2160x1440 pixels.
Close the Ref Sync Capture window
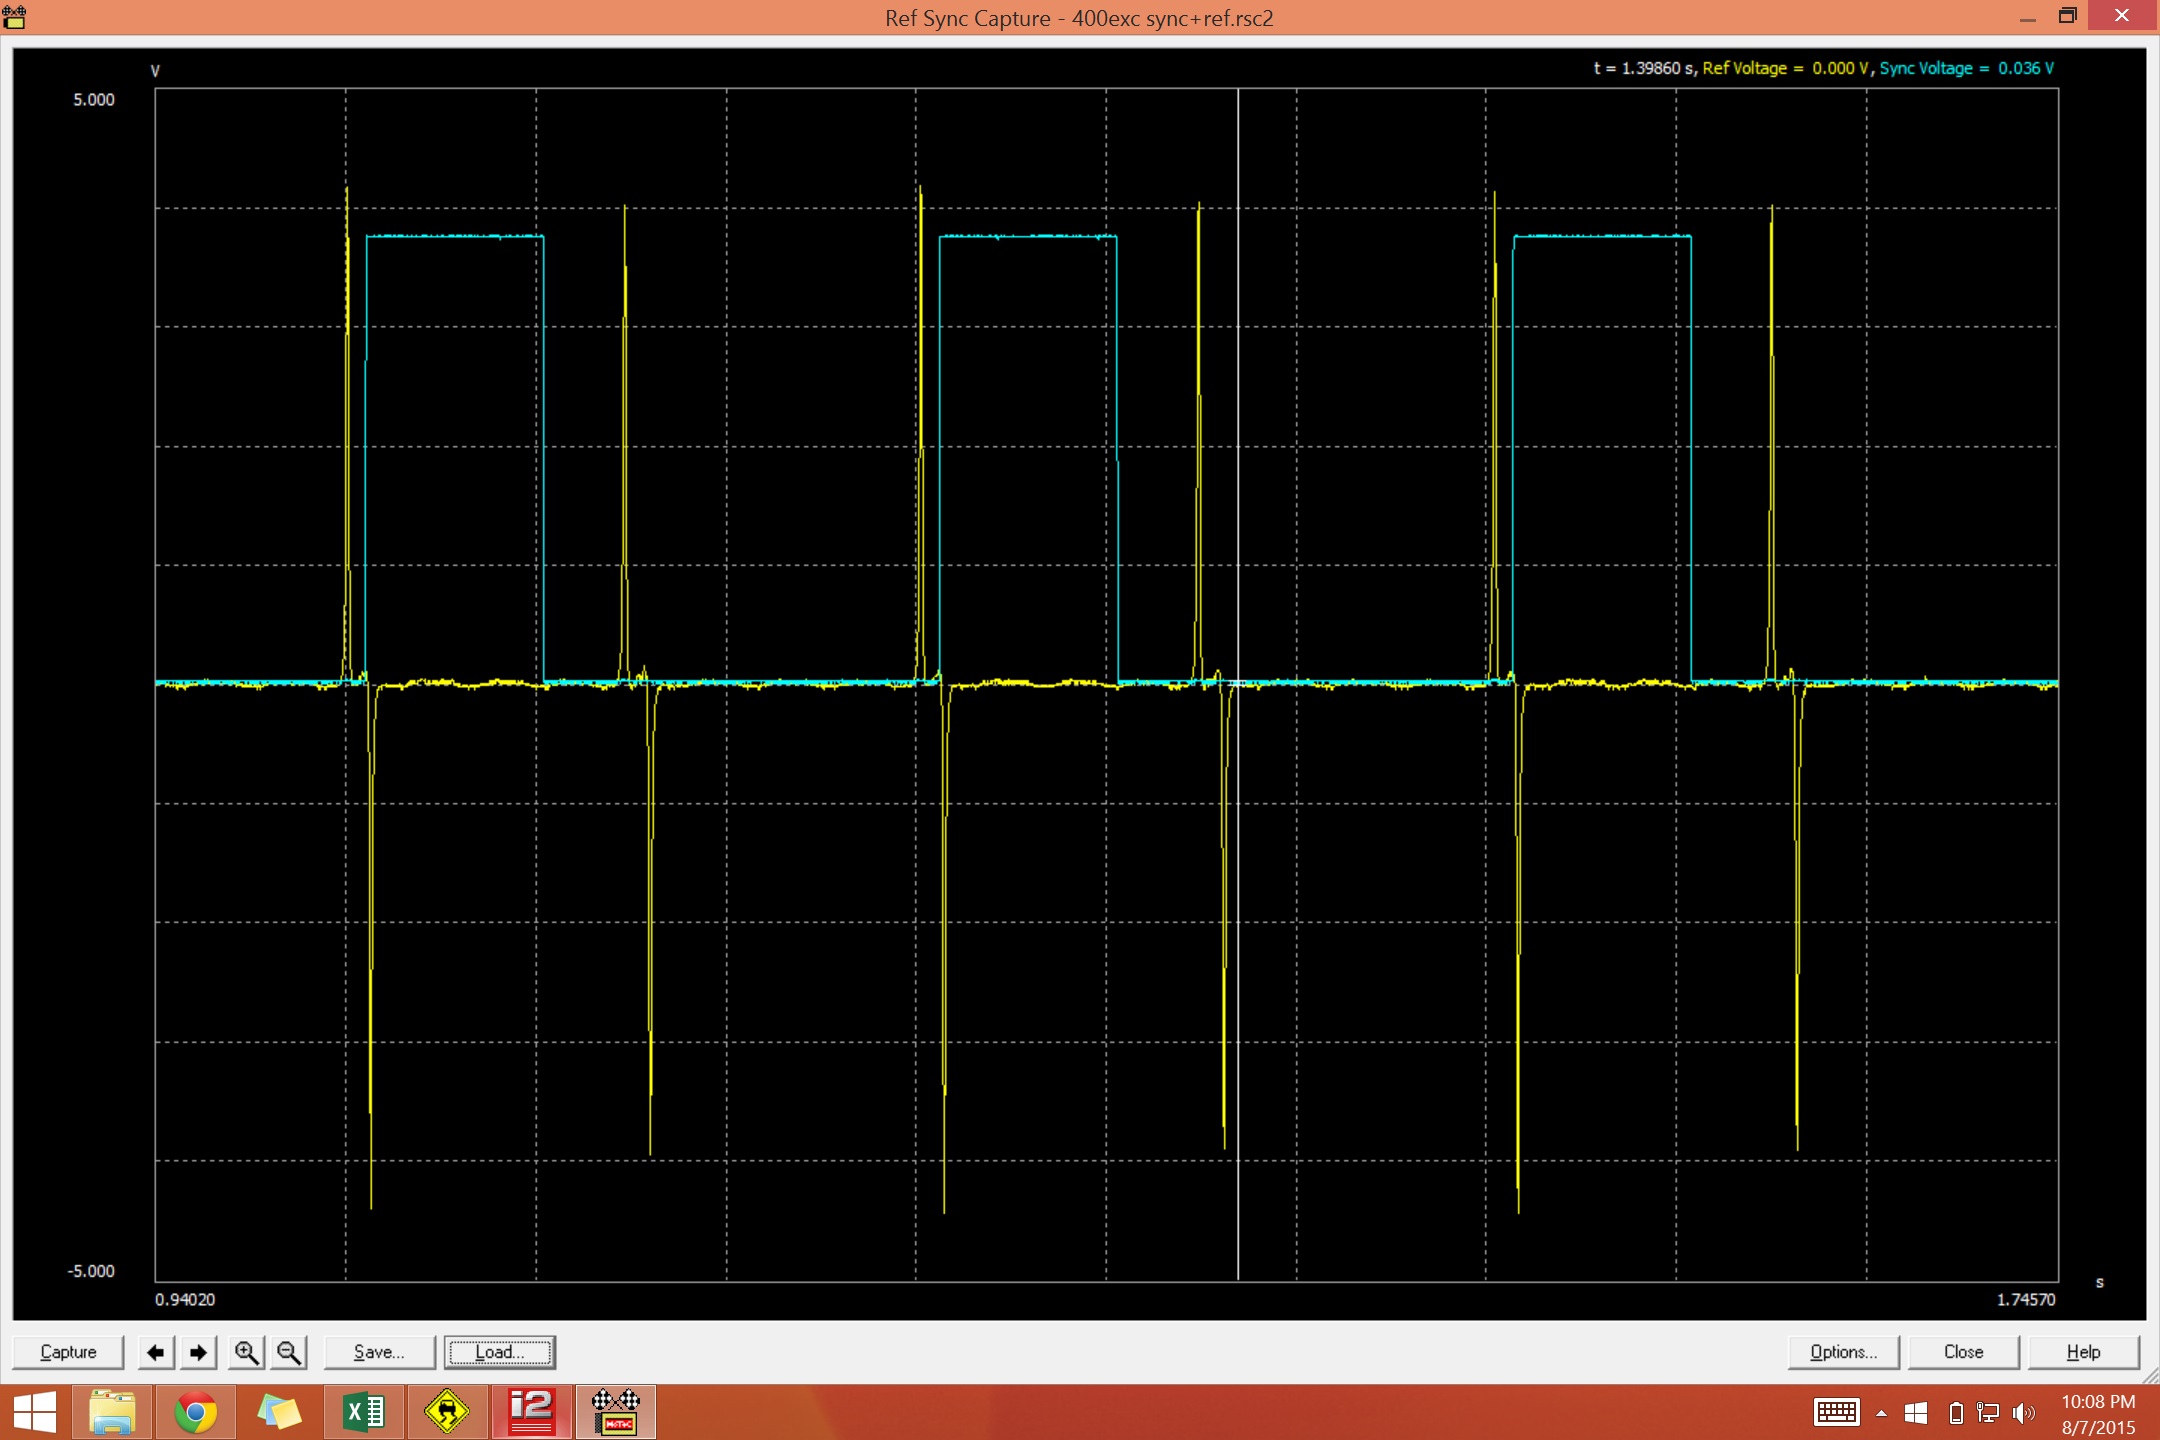tap(1963, 1352)
